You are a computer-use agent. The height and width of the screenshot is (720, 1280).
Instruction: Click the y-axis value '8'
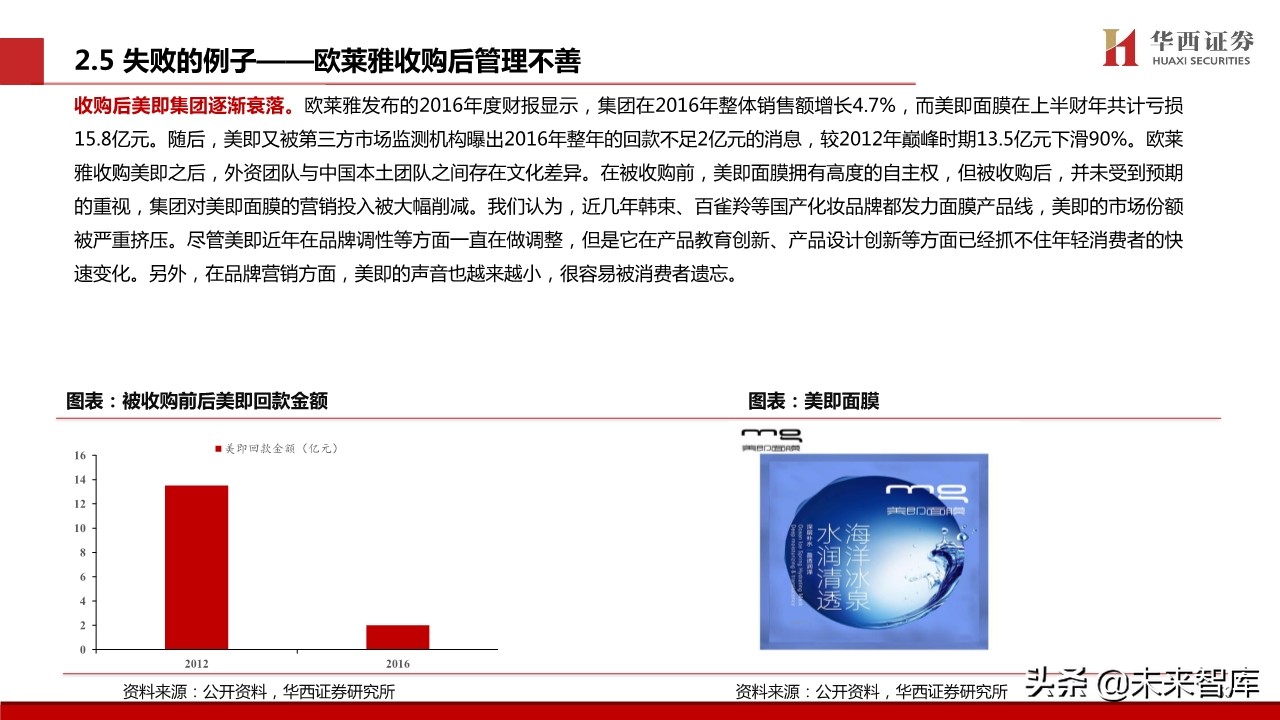82,553
